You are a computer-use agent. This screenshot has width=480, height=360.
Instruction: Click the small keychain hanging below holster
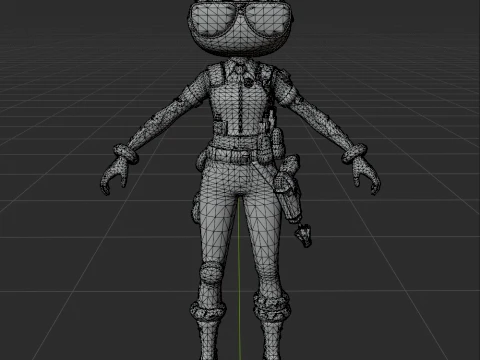click(x=304, y=235)
